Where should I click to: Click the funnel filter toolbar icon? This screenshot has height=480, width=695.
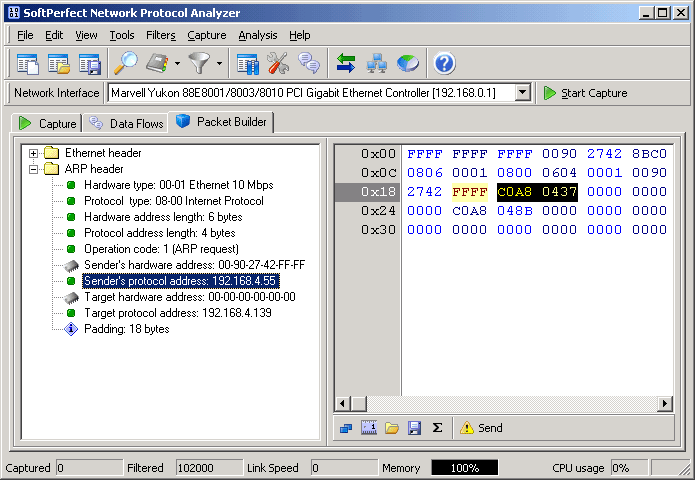(x=199, y=63)
